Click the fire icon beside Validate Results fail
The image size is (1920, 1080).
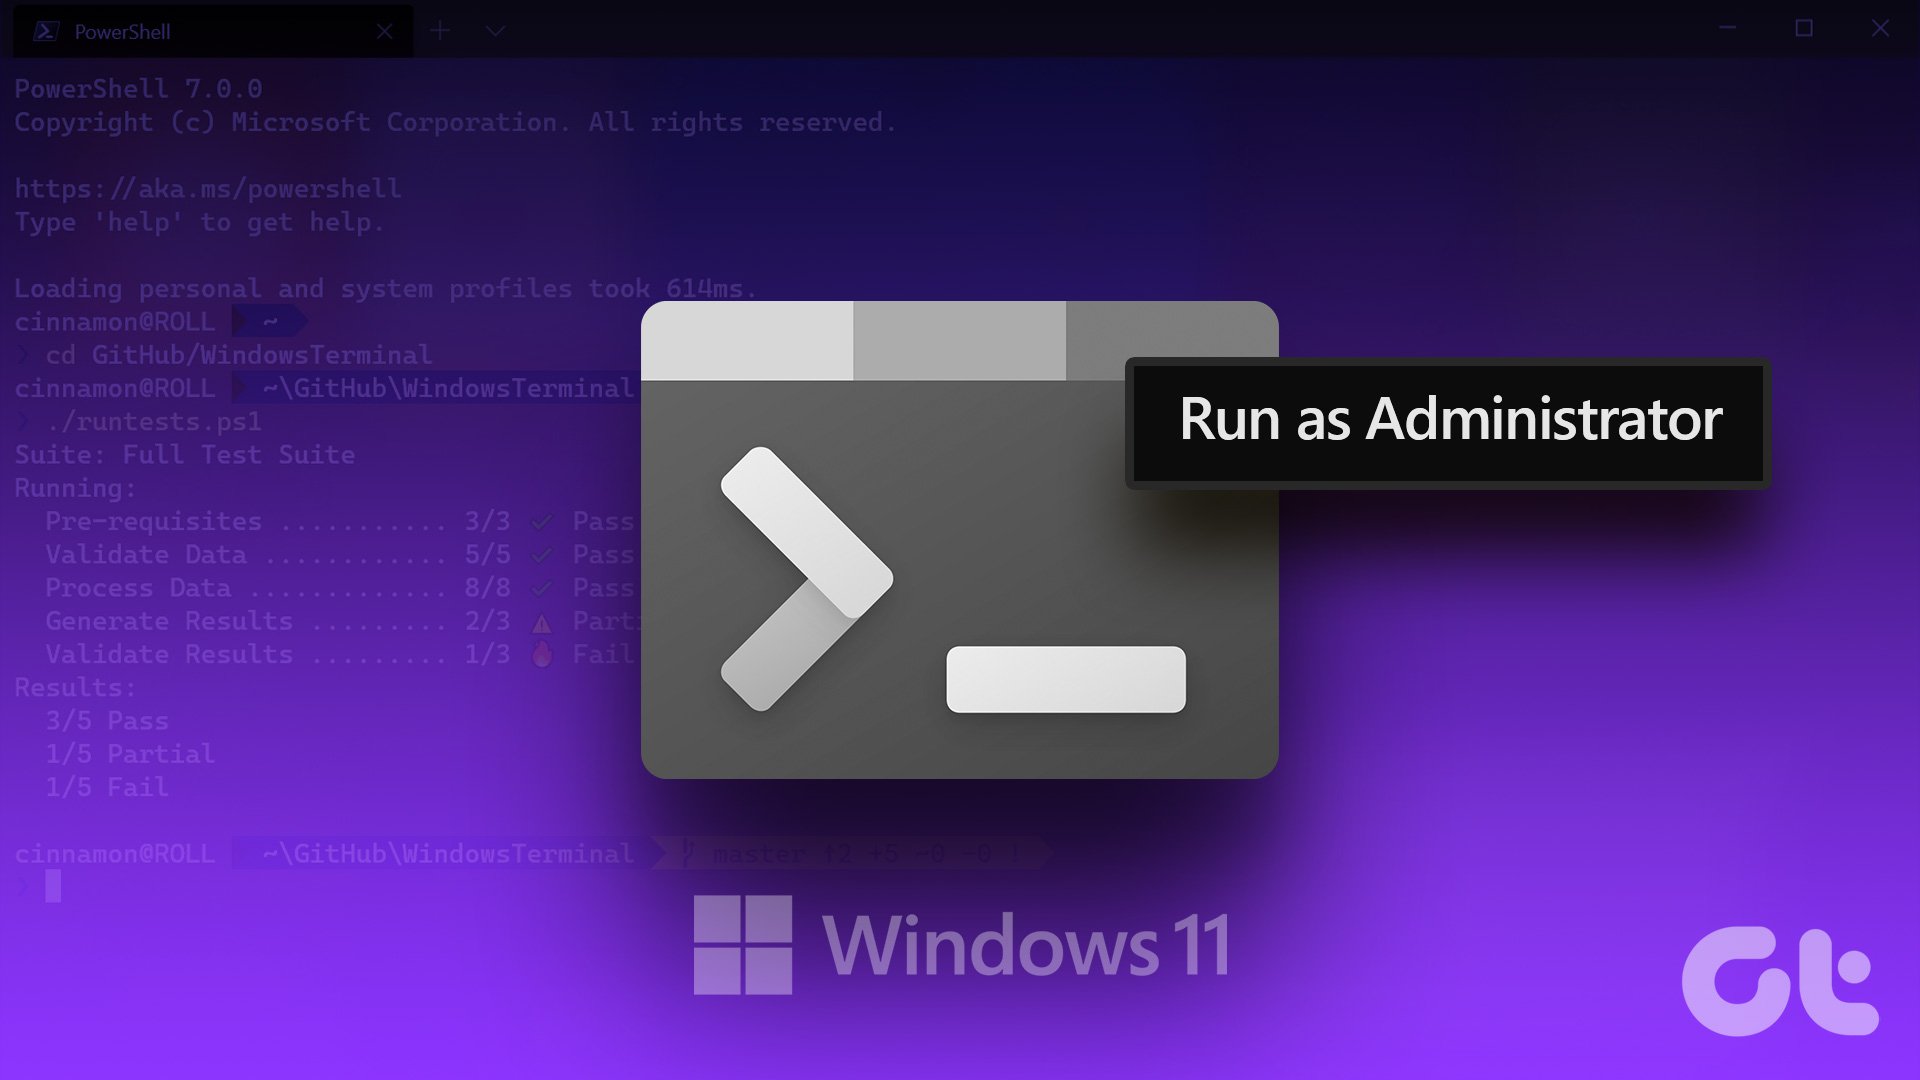[542, 654]
